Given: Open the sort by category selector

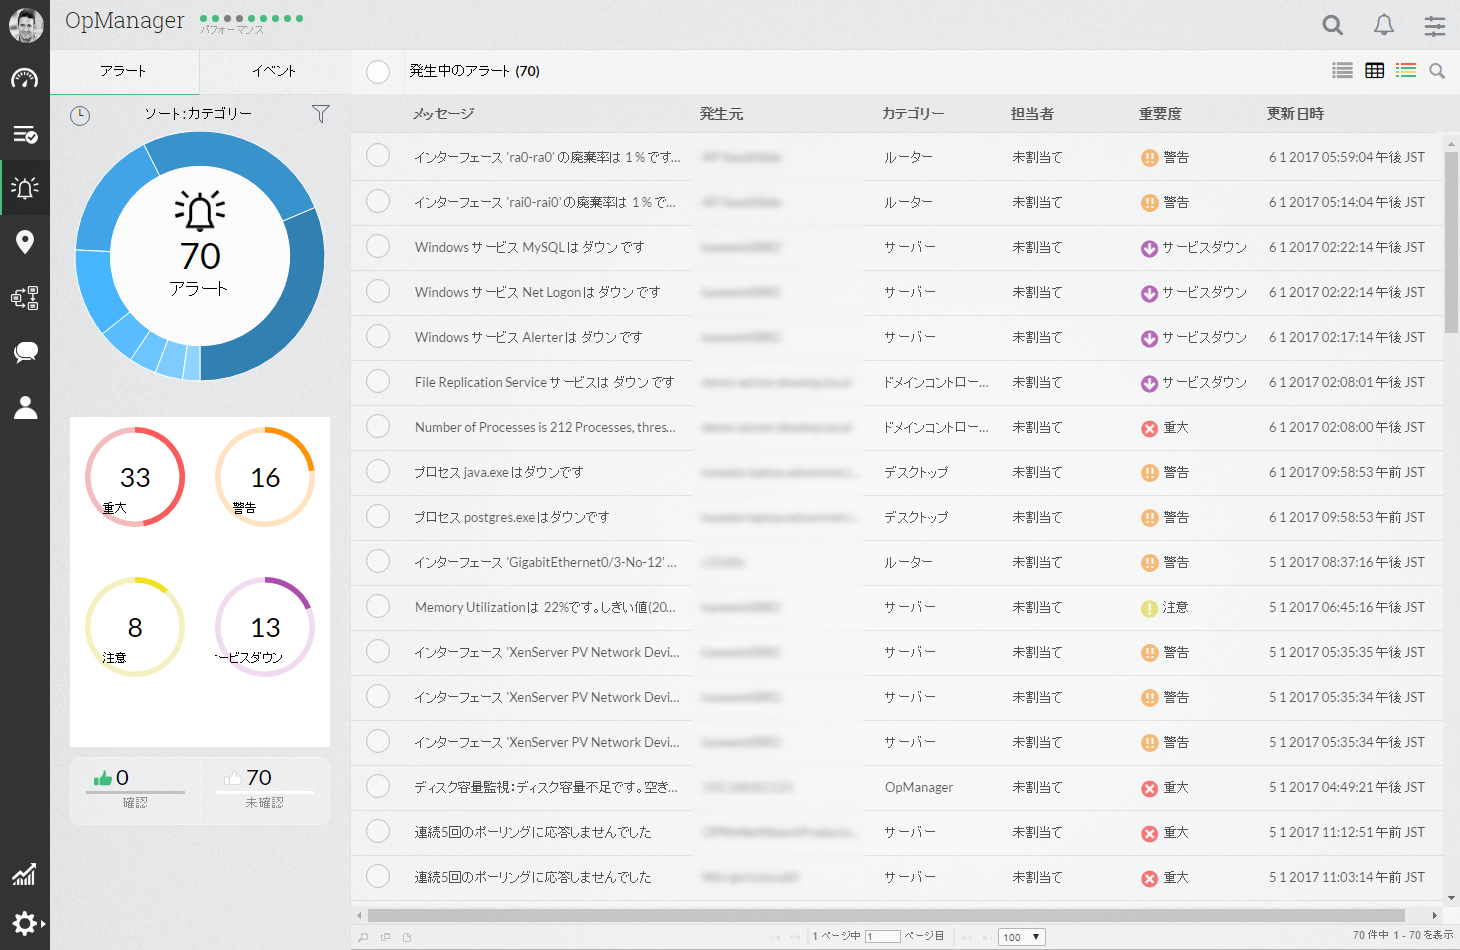Looking at the screenshot, I should coord(198,114).
